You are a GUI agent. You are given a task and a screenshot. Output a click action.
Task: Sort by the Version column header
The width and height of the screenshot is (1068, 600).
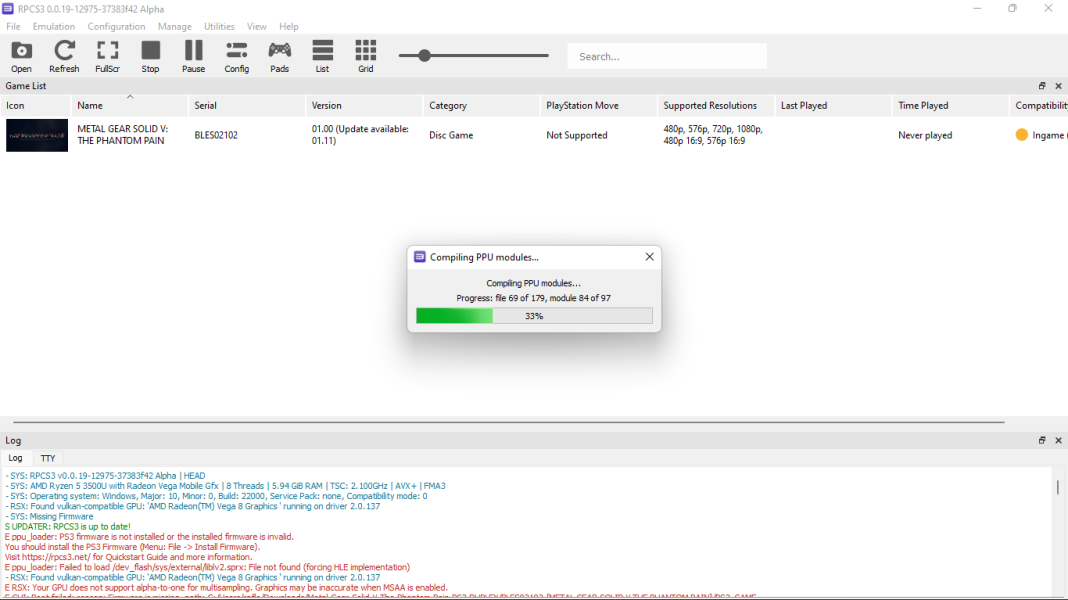click(x=364, y=106)
